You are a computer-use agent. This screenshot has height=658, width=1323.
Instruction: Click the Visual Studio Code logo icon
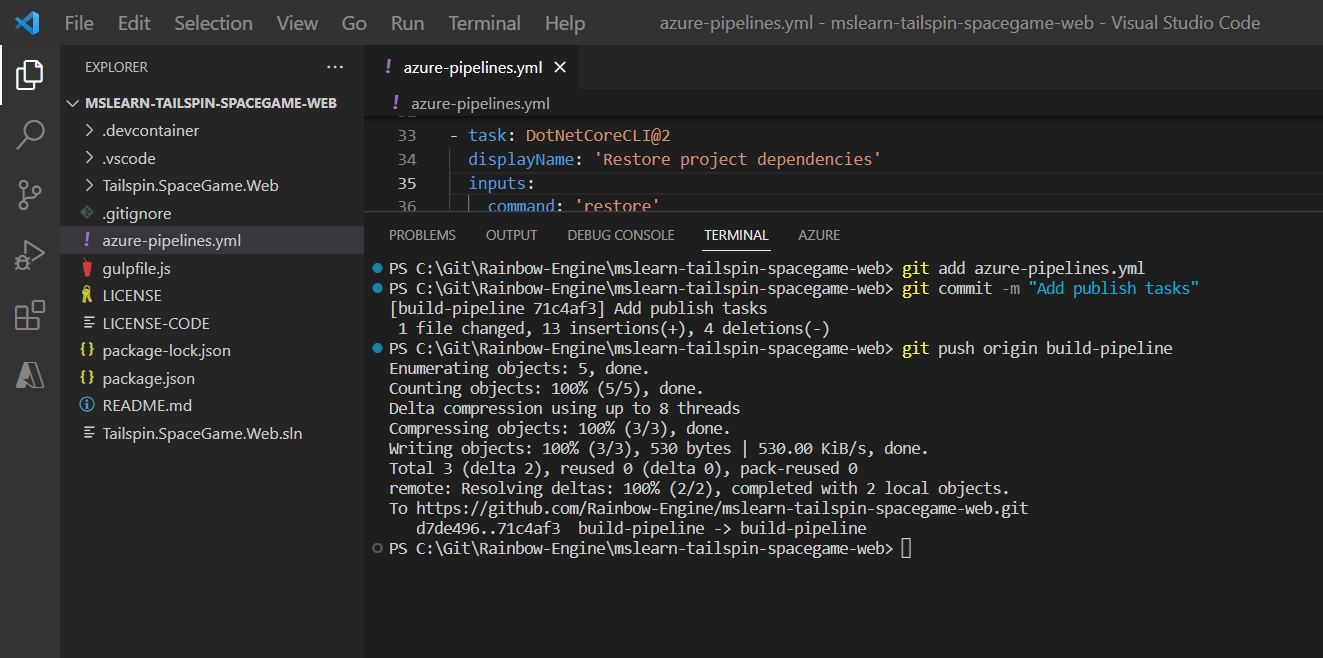(x=27, y=23)
